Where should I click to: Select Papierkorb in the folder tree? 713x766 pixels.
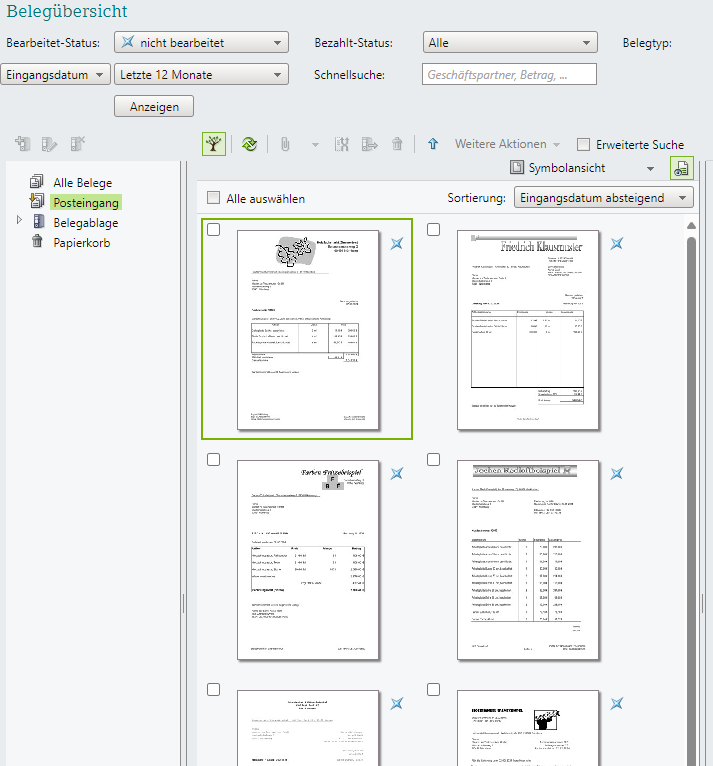81,242
